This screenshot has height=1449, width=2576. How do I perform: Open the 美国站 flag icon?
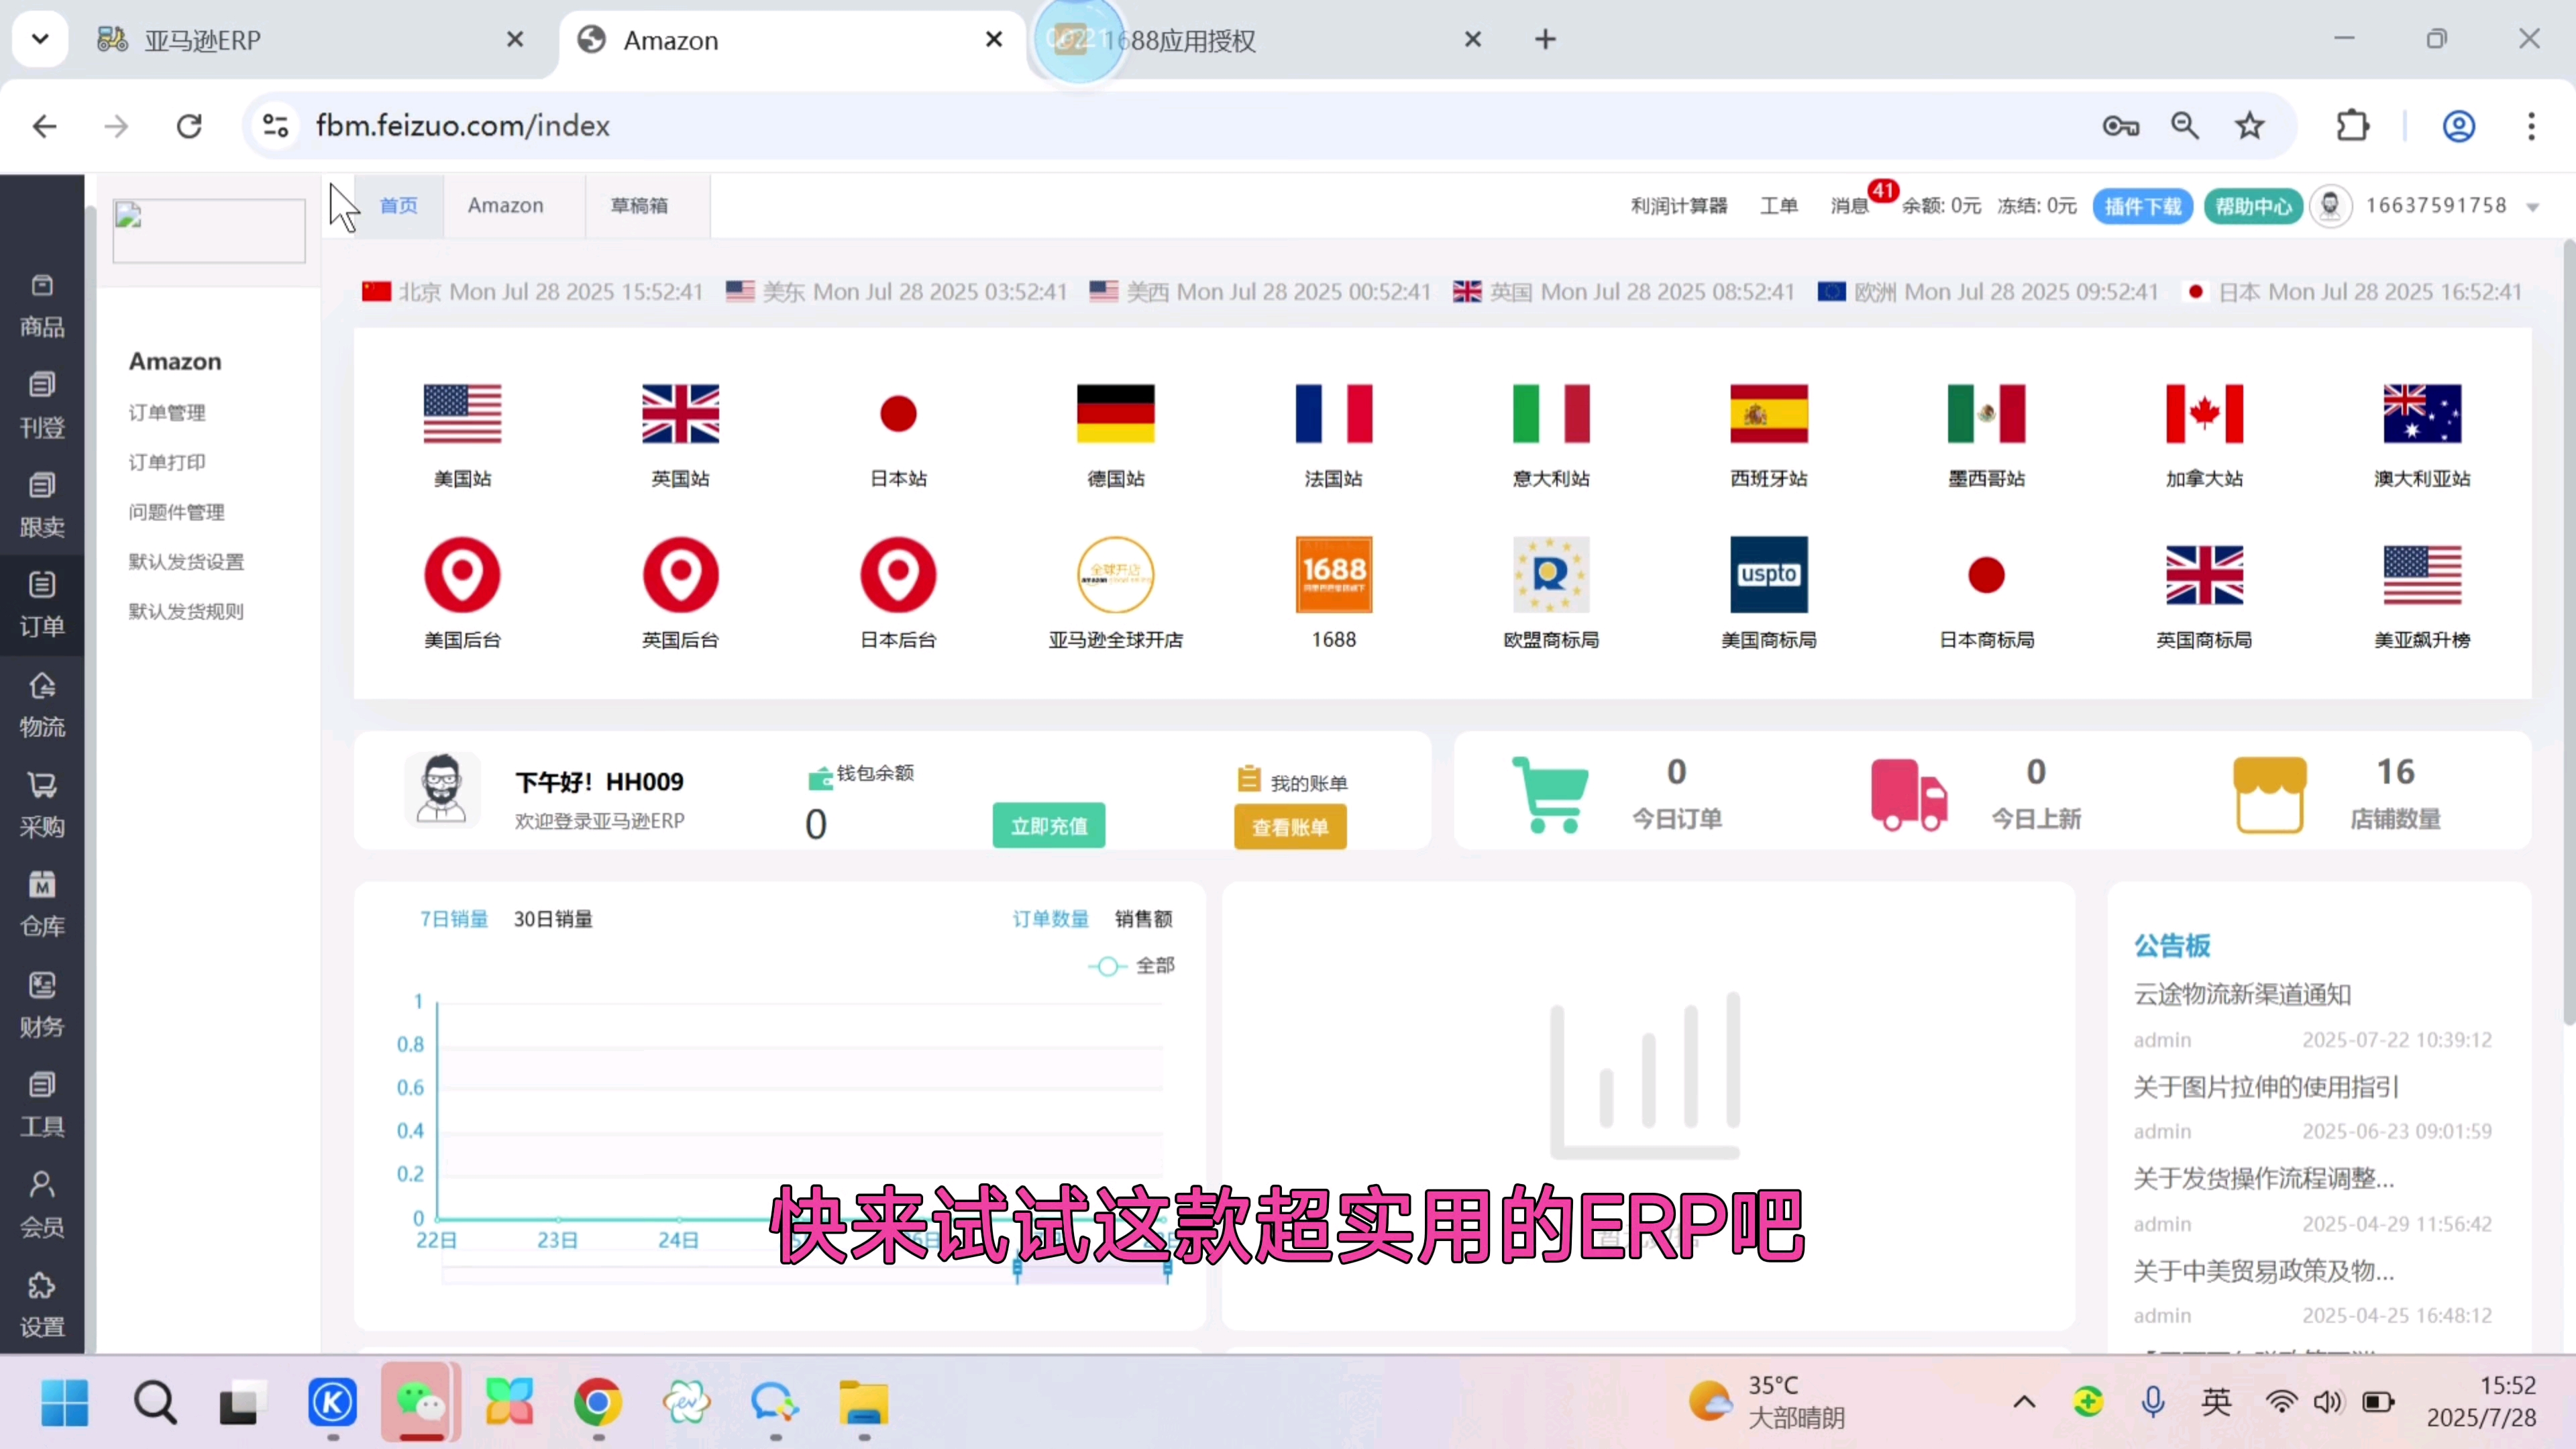pyautogui.click(x=462, y=413)
